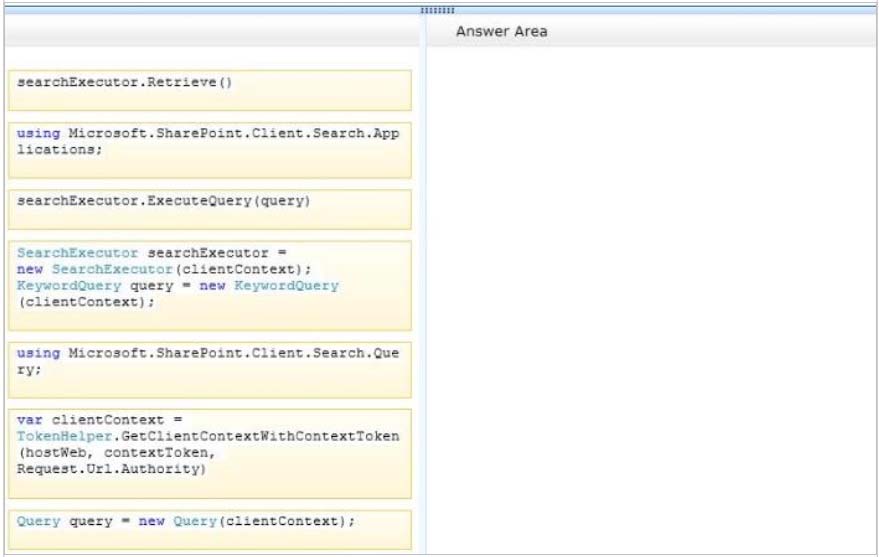Image resolution: width=879 pixels, height=557 pixels.
Task: Select the using Search.Query namespace block
Action: (210, 369)
